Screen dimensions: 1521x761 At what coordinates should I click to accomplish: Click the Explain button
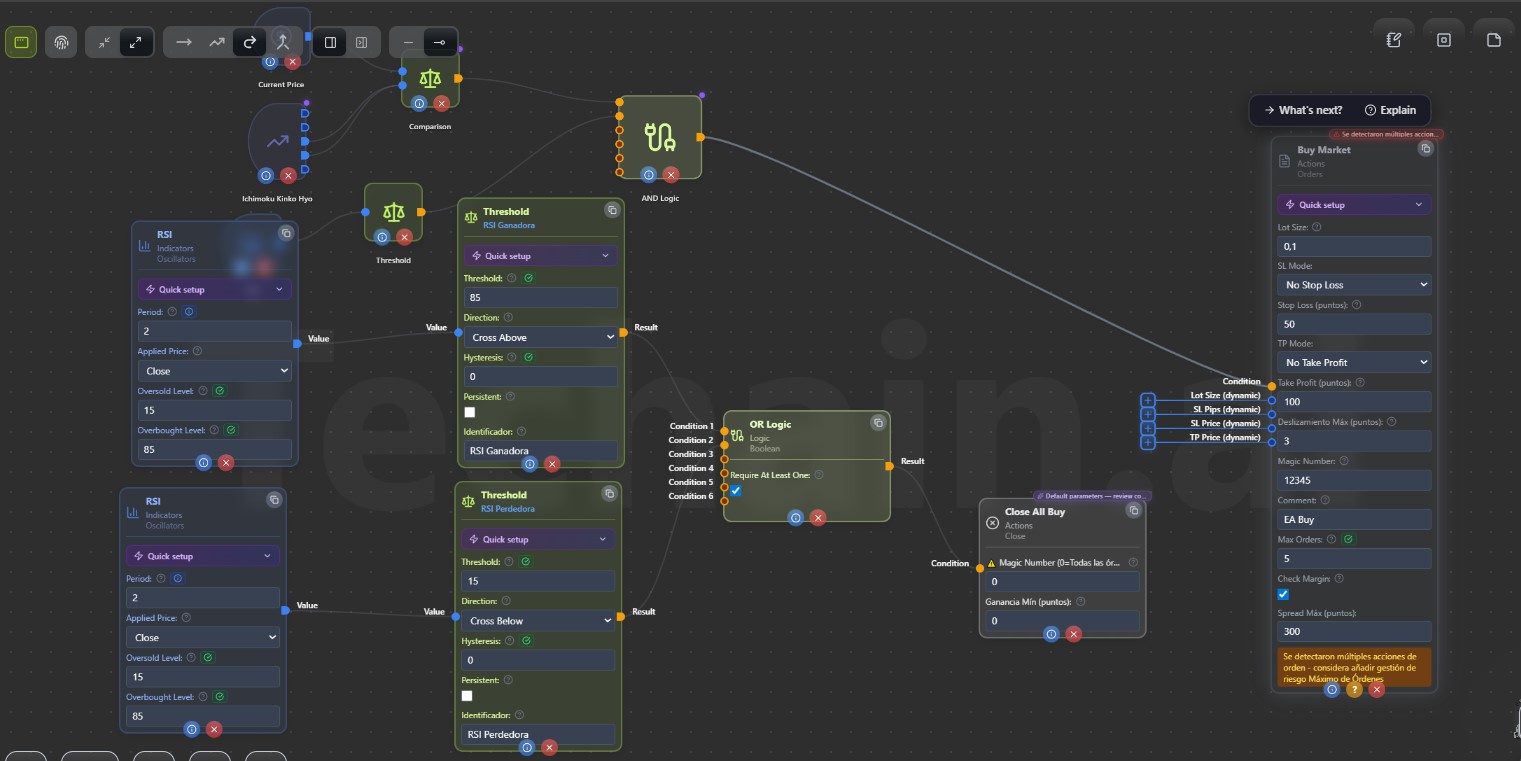[1390, 110]
